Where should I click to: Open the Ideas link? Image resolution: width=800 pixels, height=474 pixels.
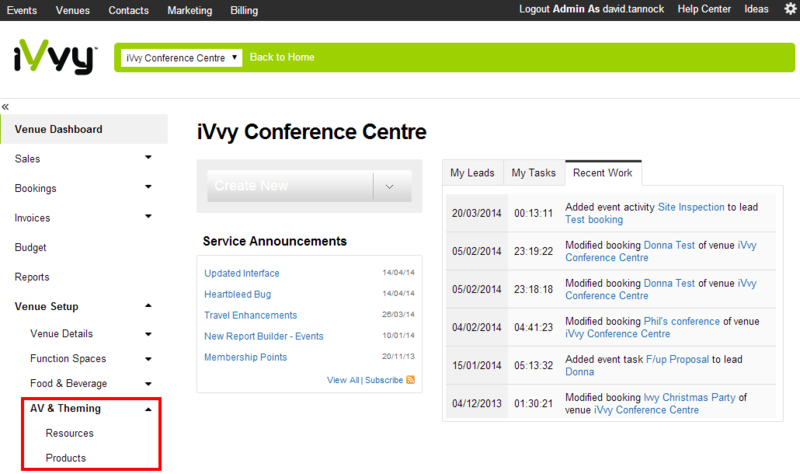[x=756, y=9]
